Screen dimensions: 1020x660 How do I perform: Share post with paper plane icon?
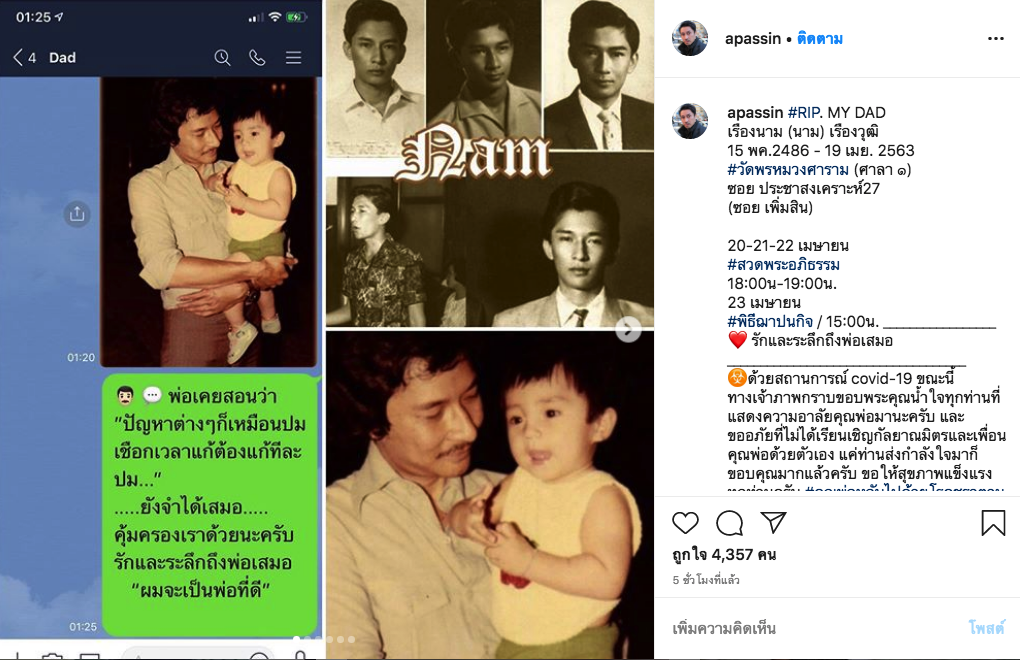point(773,522)
